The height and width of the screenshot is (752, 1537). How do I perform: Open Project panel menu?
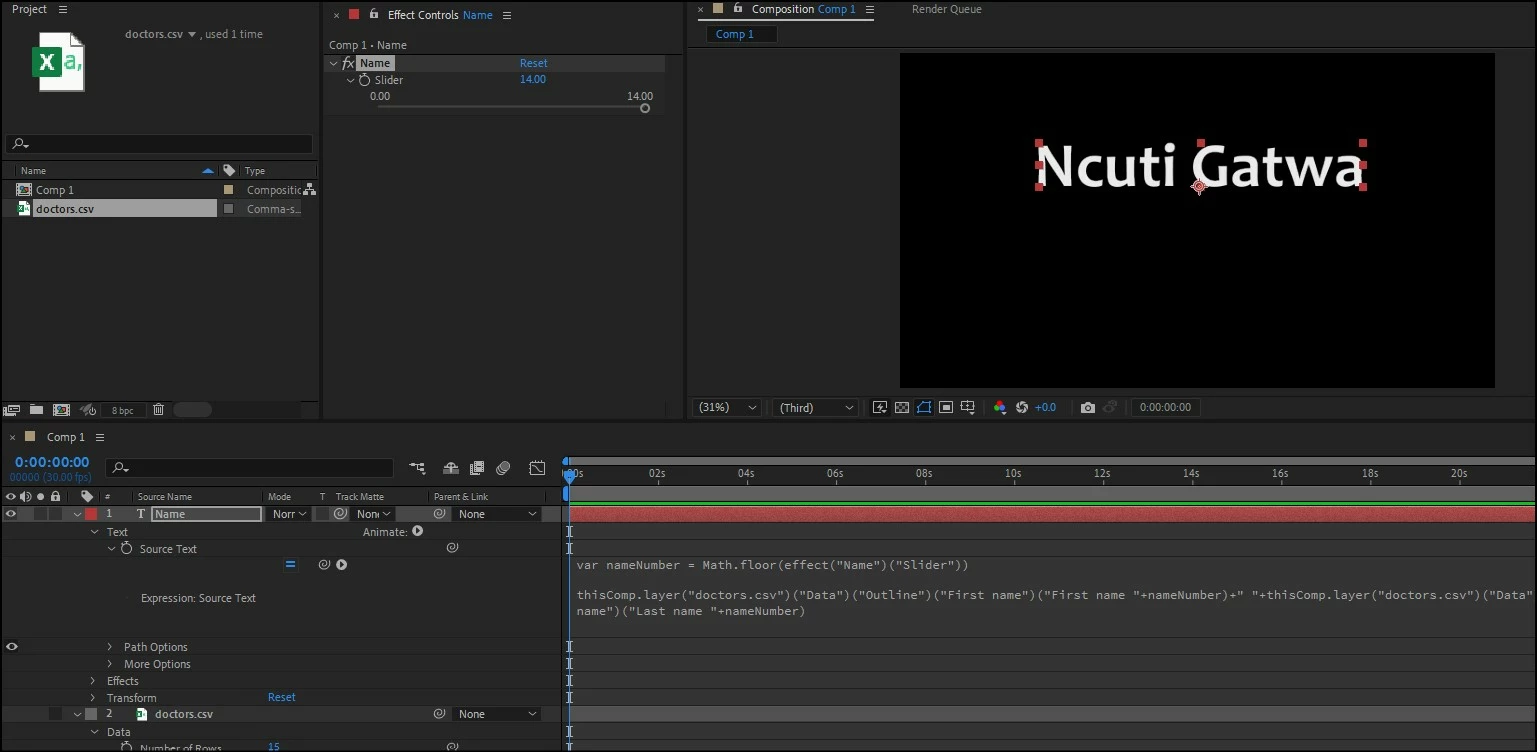tap(63, 9)
